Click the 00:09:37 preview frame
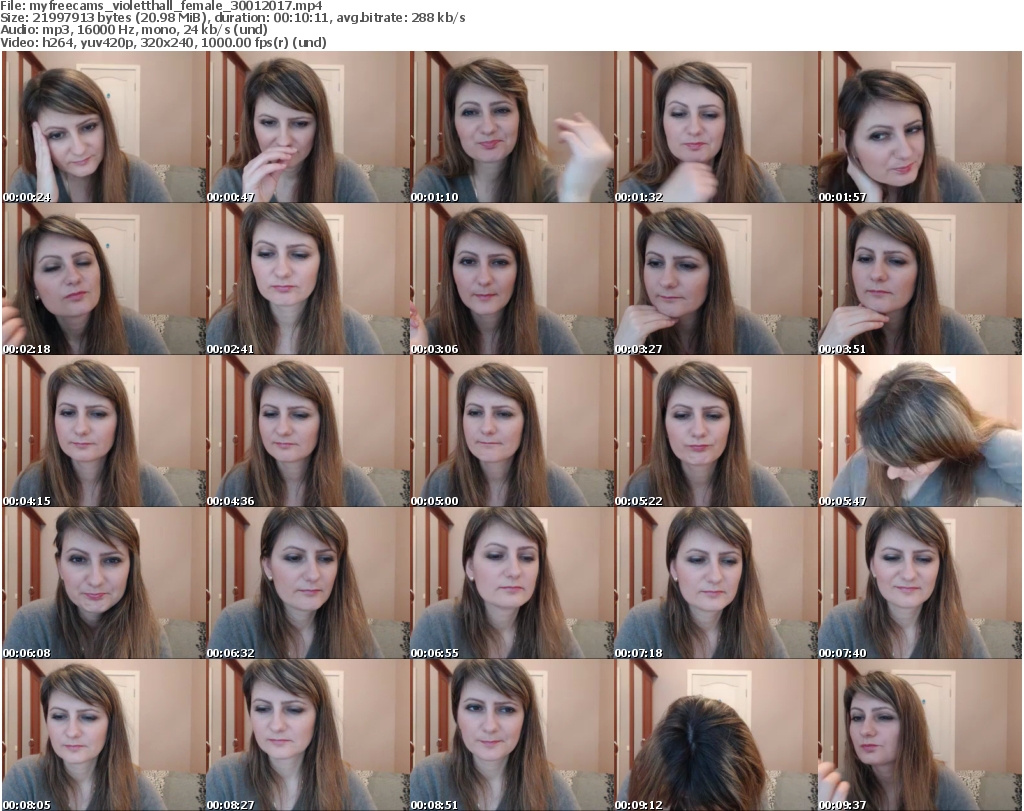1024x811 pixels. 920,735
